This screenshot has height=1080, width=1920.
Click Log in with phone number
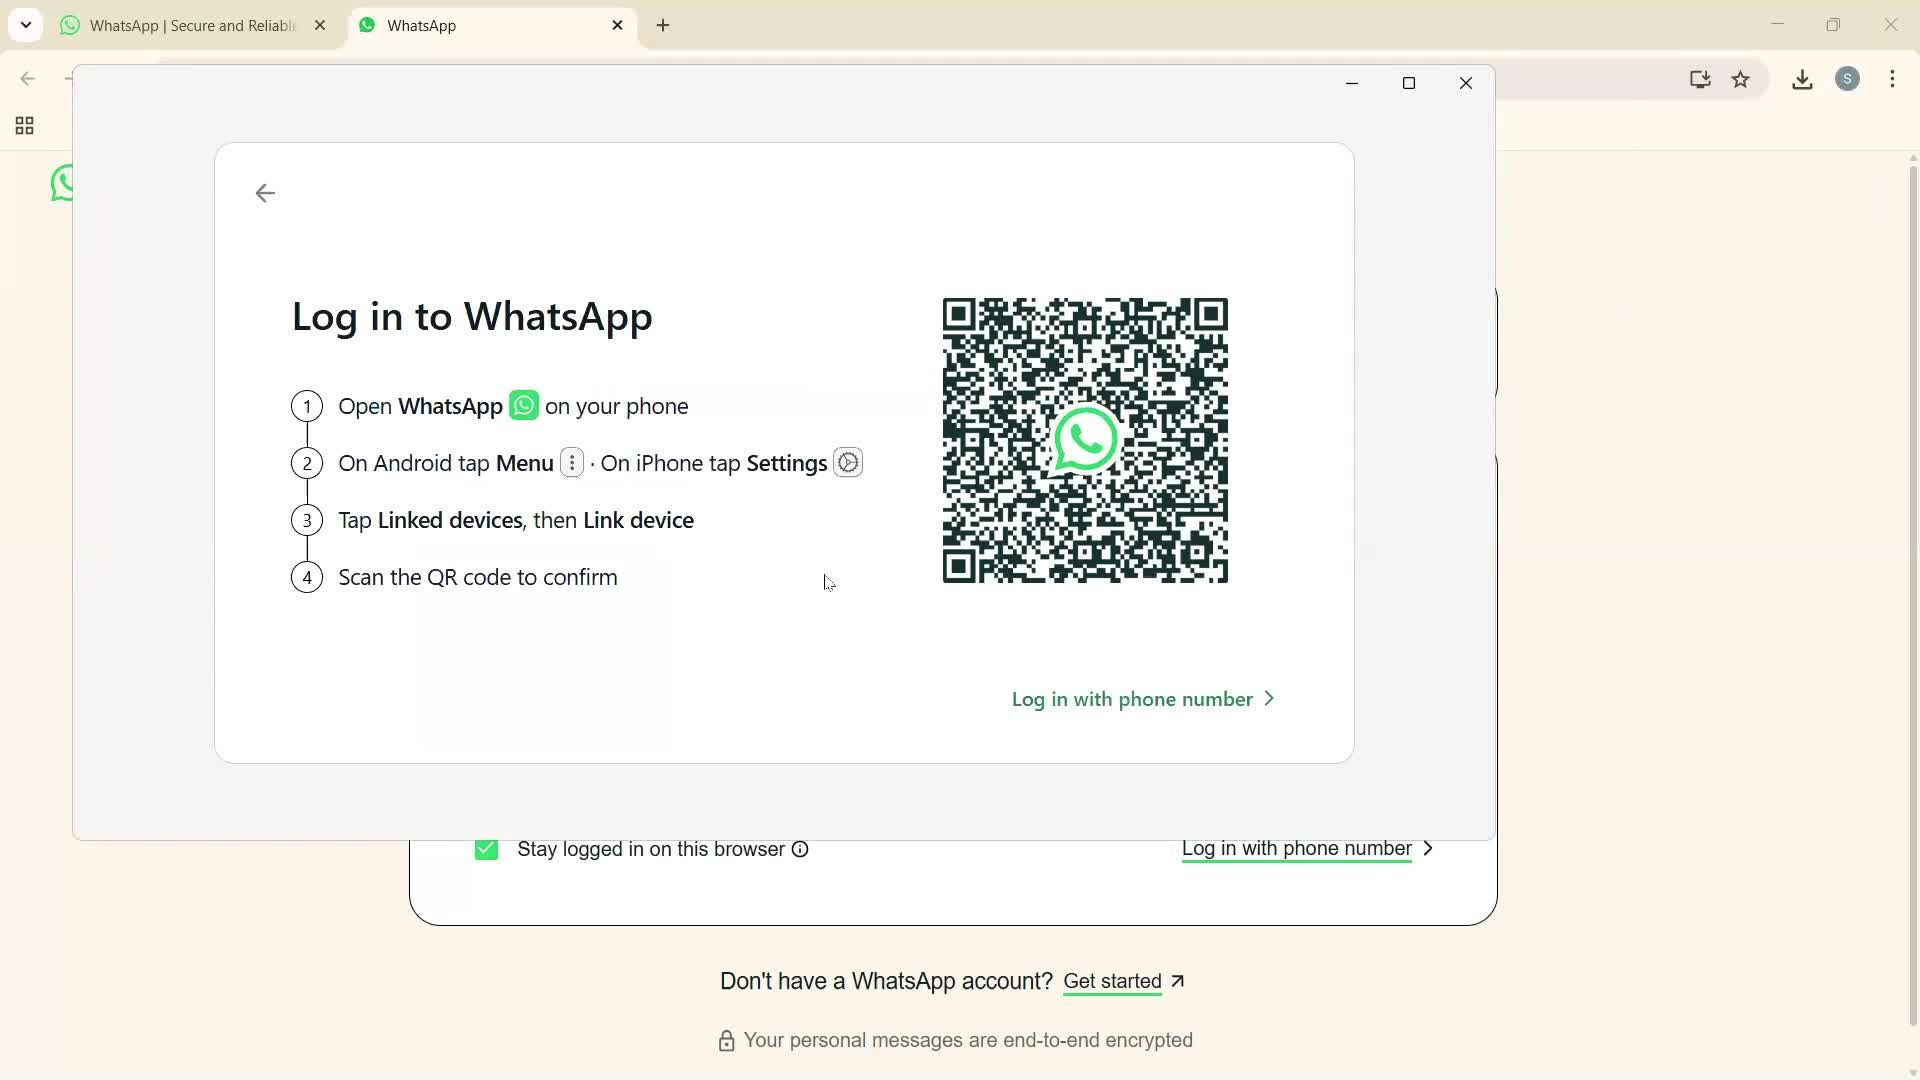tap(1131, 699)
